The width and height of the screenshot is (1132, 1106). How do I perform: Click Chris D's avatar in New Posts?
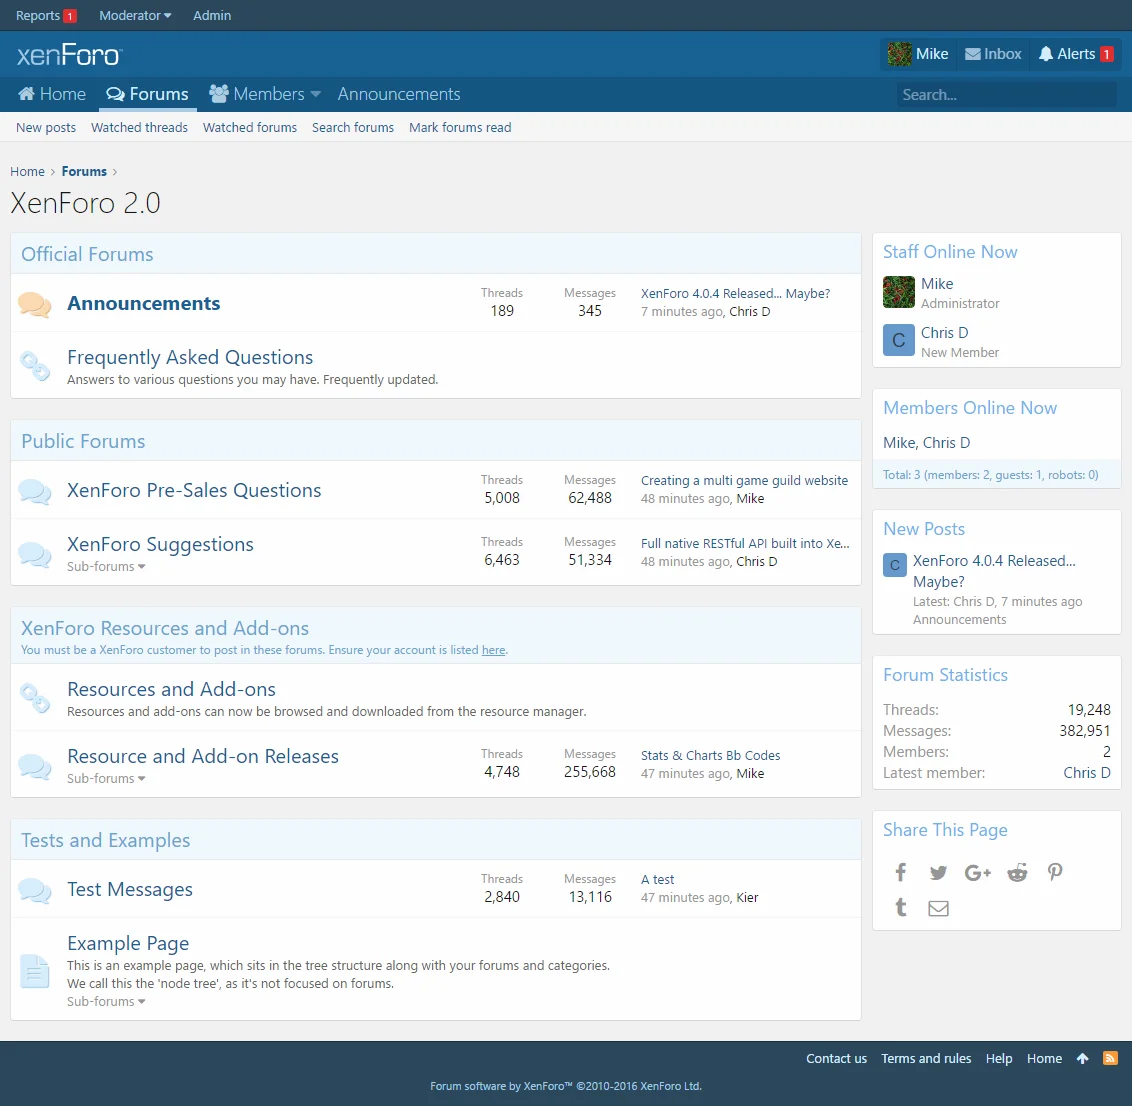tap(895, 565)
